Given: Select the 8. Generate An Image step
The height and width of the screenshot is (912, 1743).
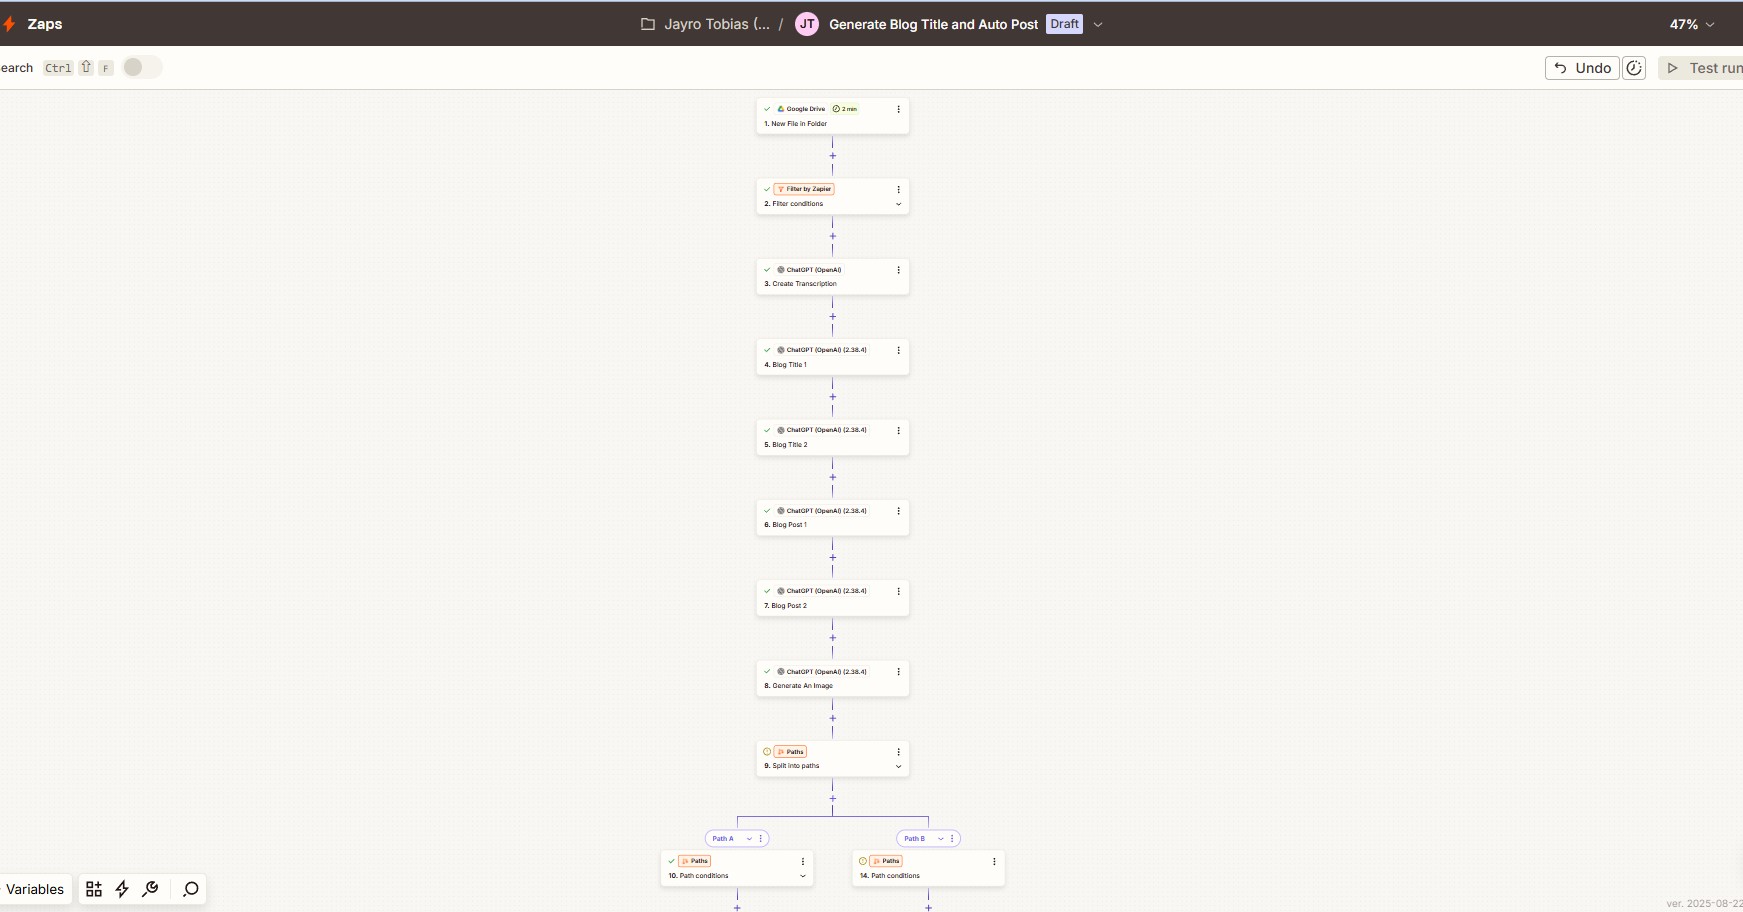Looking at the screenshot, I should (x=832, y=679).
